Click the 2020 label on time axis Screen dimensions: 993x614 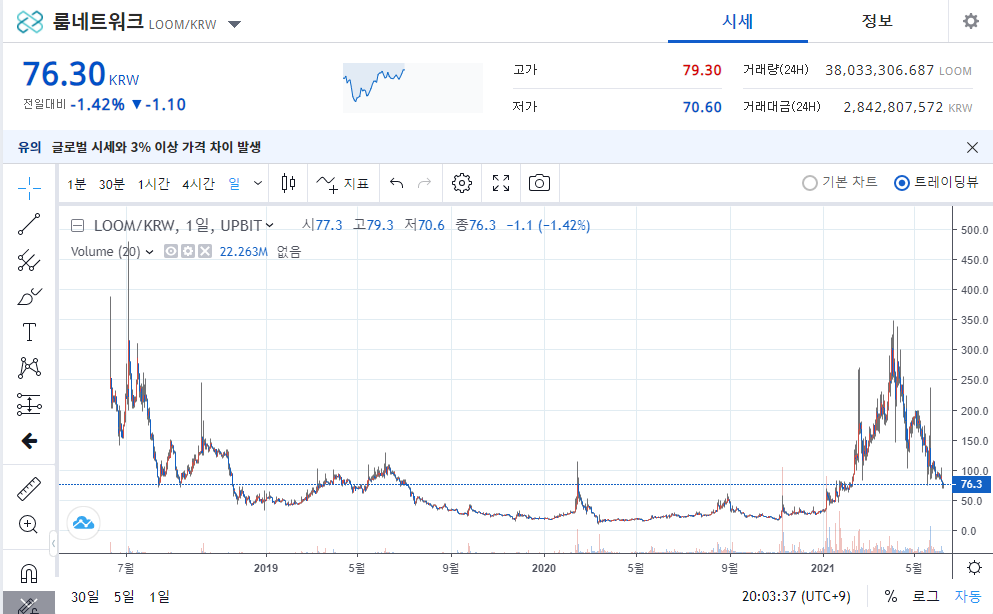pos(544,568)
